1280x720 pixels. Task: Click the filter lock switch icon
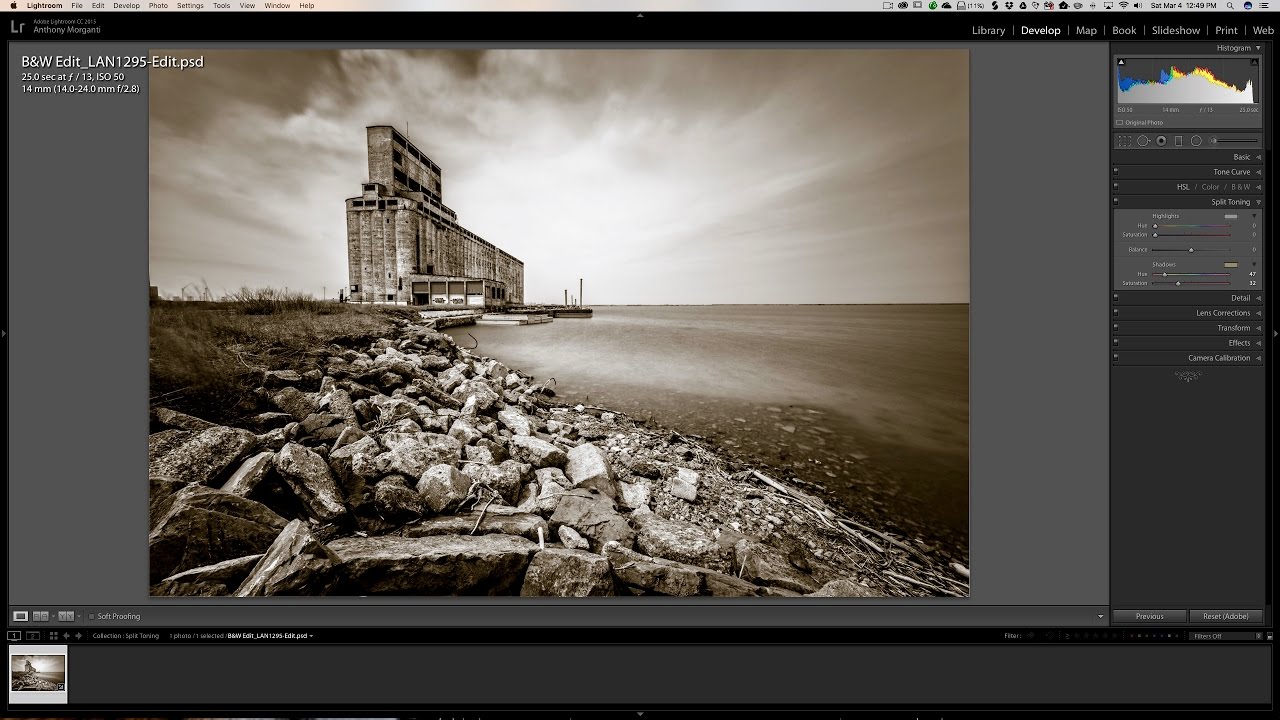coord(1268,636)
